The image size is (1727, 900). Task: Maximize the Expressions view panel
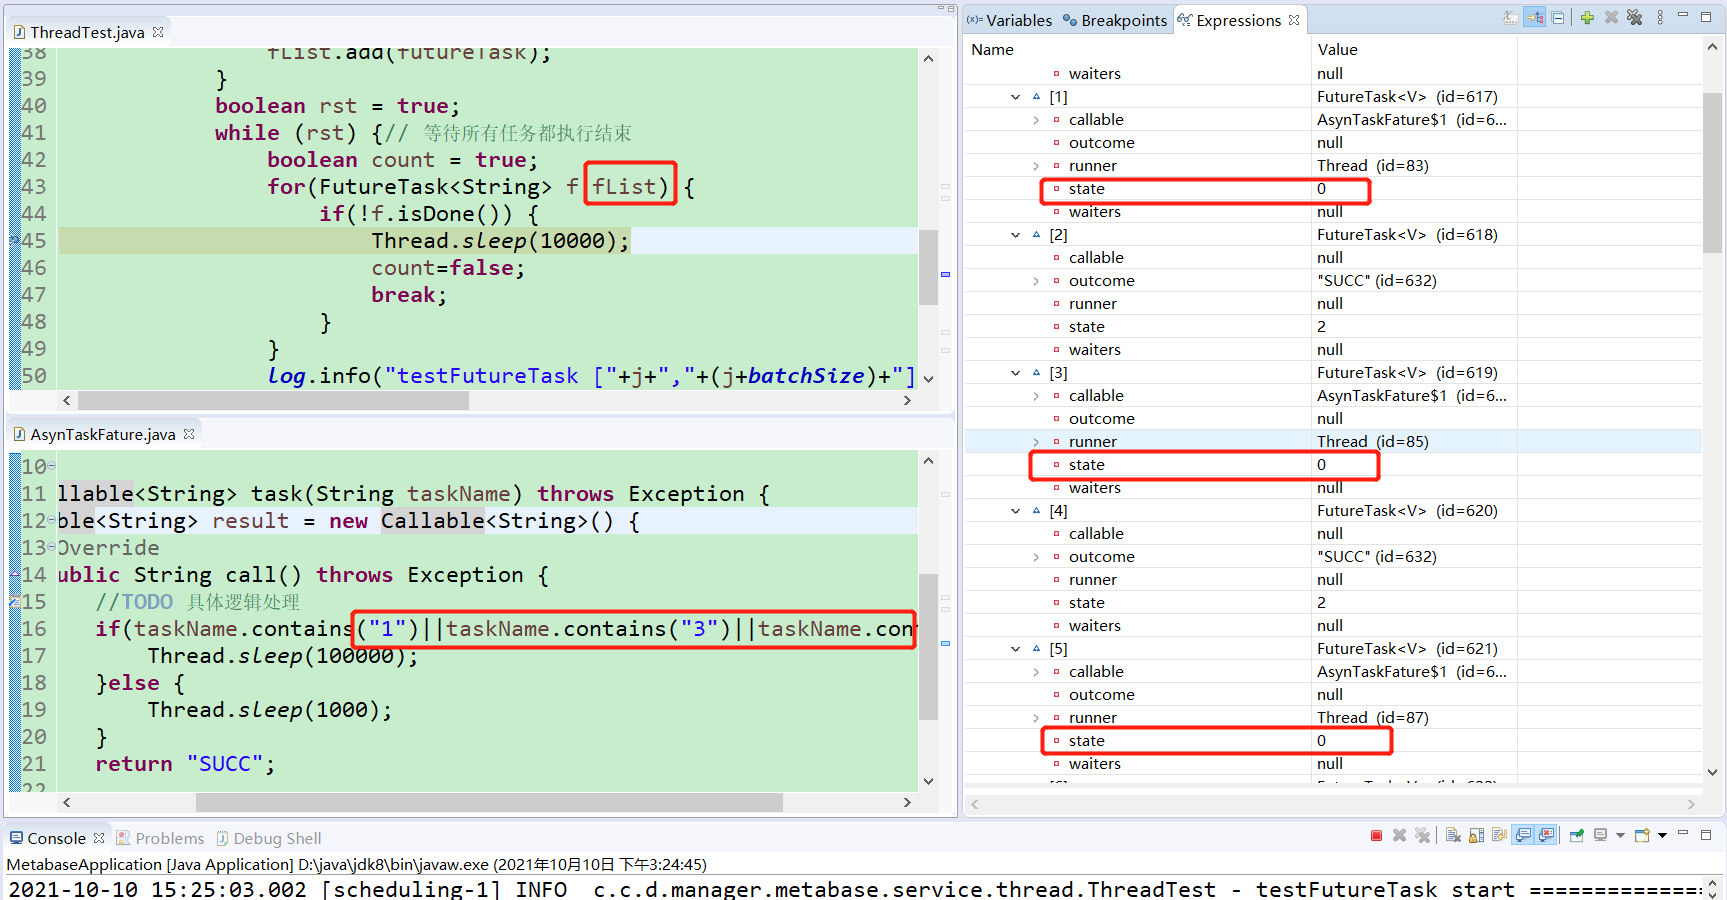1706,17
